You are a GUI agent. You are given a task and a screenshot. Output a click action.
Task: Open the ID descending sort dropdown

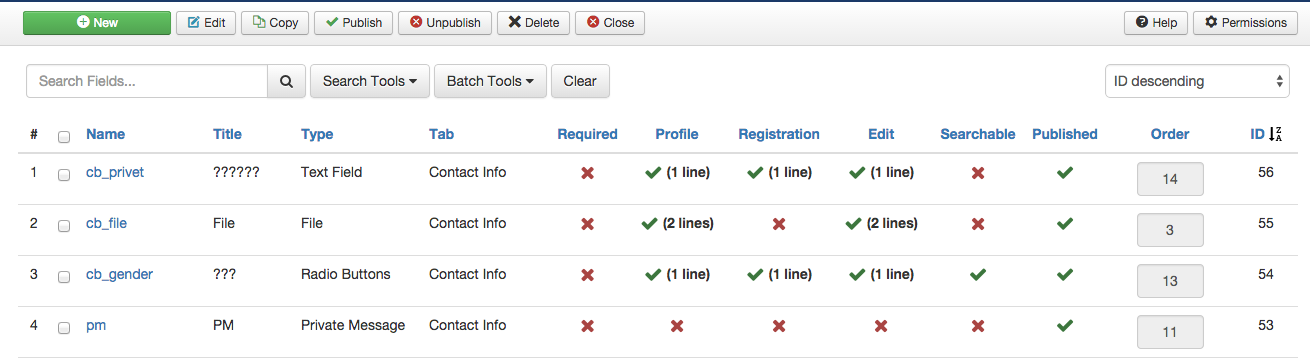[x=1197, y=81]
